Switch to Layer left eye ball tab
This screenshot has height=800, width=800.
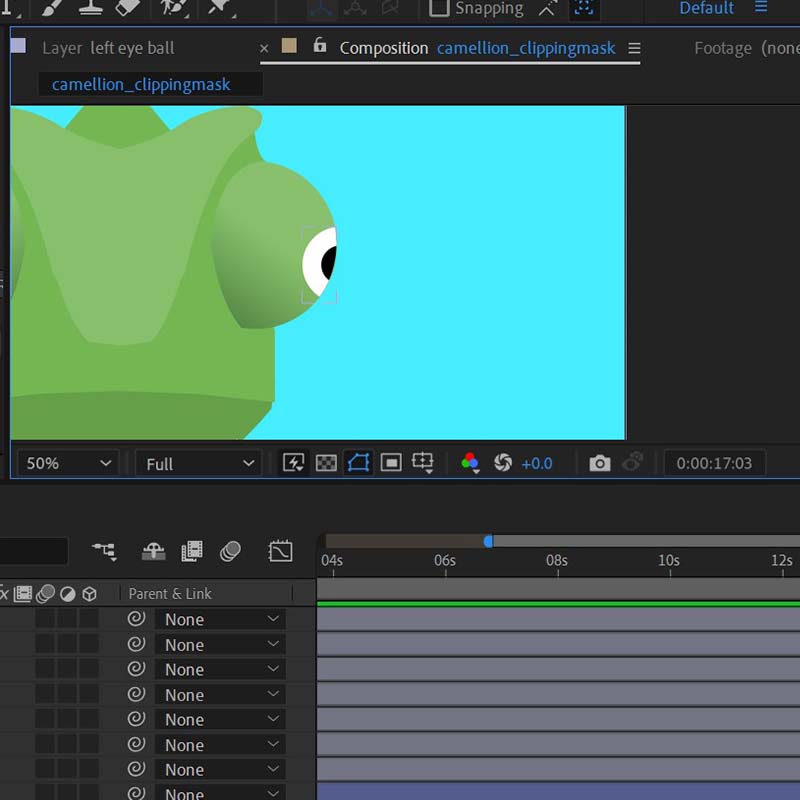(108, 48)
